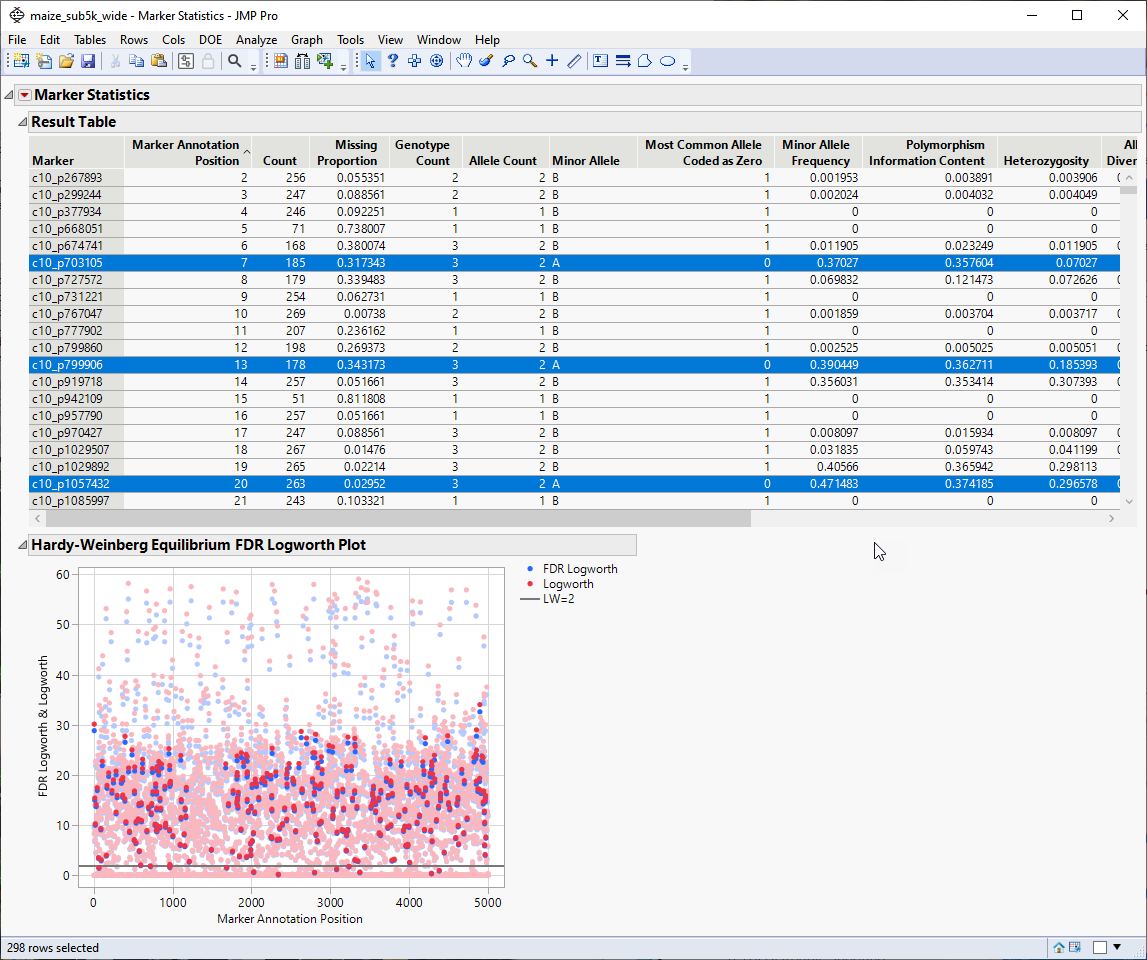The image size is (1147, 960).
Task: Open Marker Statistics red triangle menu
Action: tap(25, 95)
